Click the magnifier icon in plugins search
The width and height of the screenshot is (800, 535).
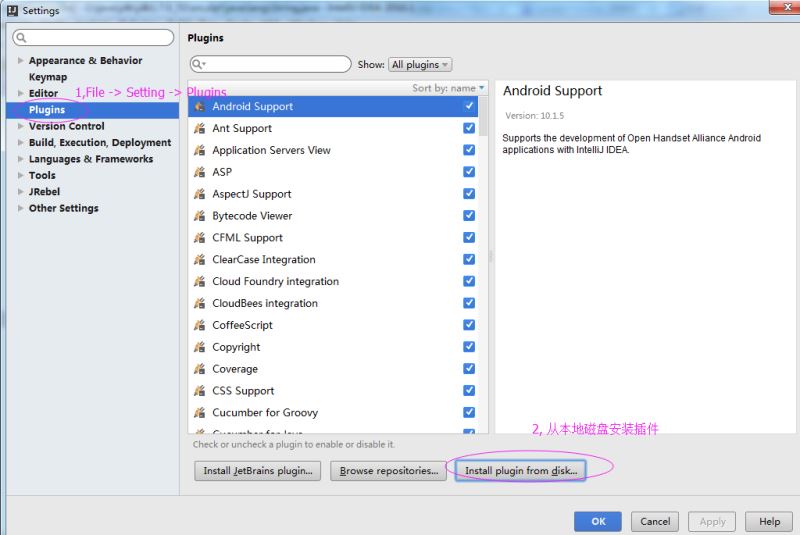pyautogui.click(x=198, y=64)
